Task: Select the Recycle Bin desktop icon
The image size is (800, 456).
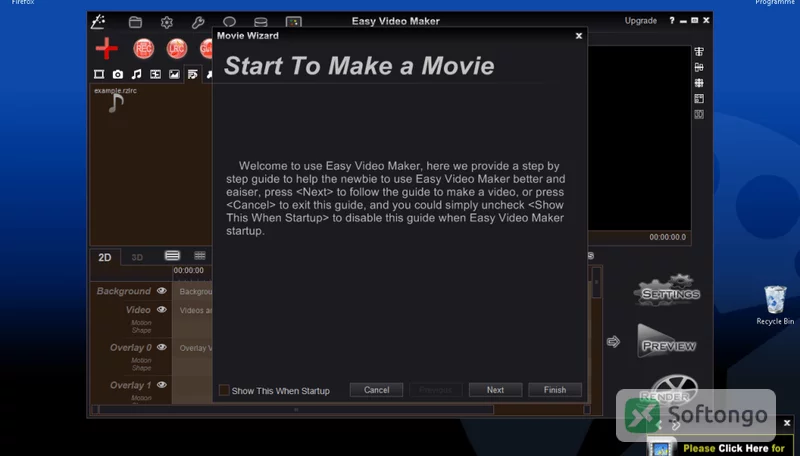Action: click(x=775, y=305)
